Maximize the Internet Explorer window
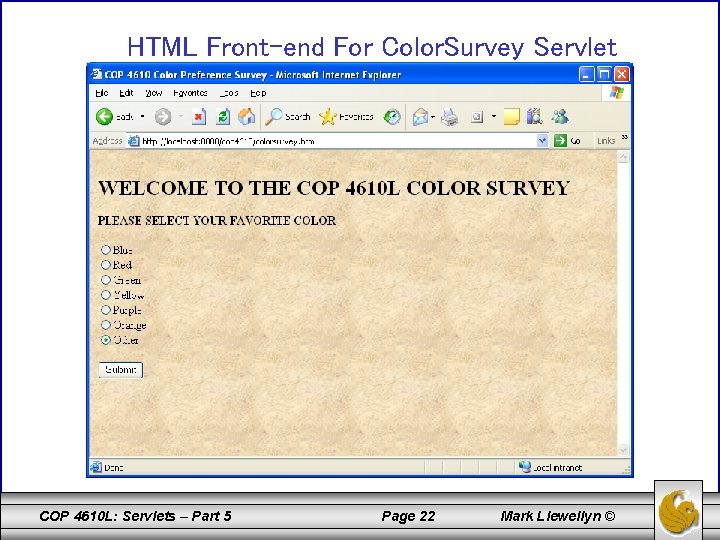 click(604, 74)
